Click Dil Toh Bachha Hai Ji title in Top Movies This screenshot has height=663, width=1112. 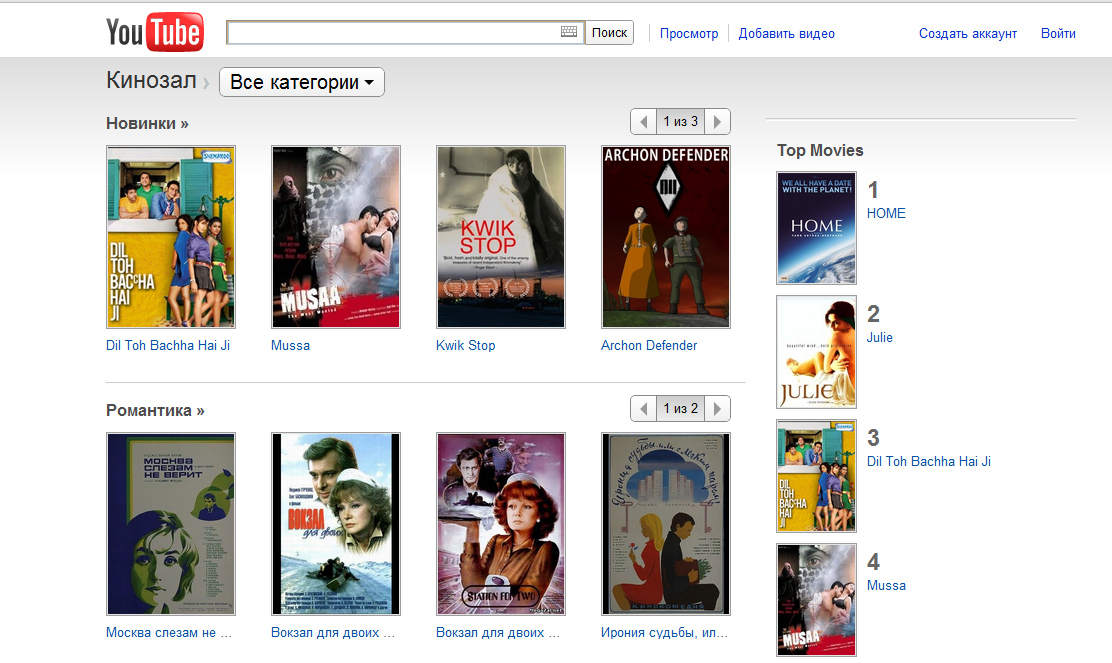pos(928,462)
